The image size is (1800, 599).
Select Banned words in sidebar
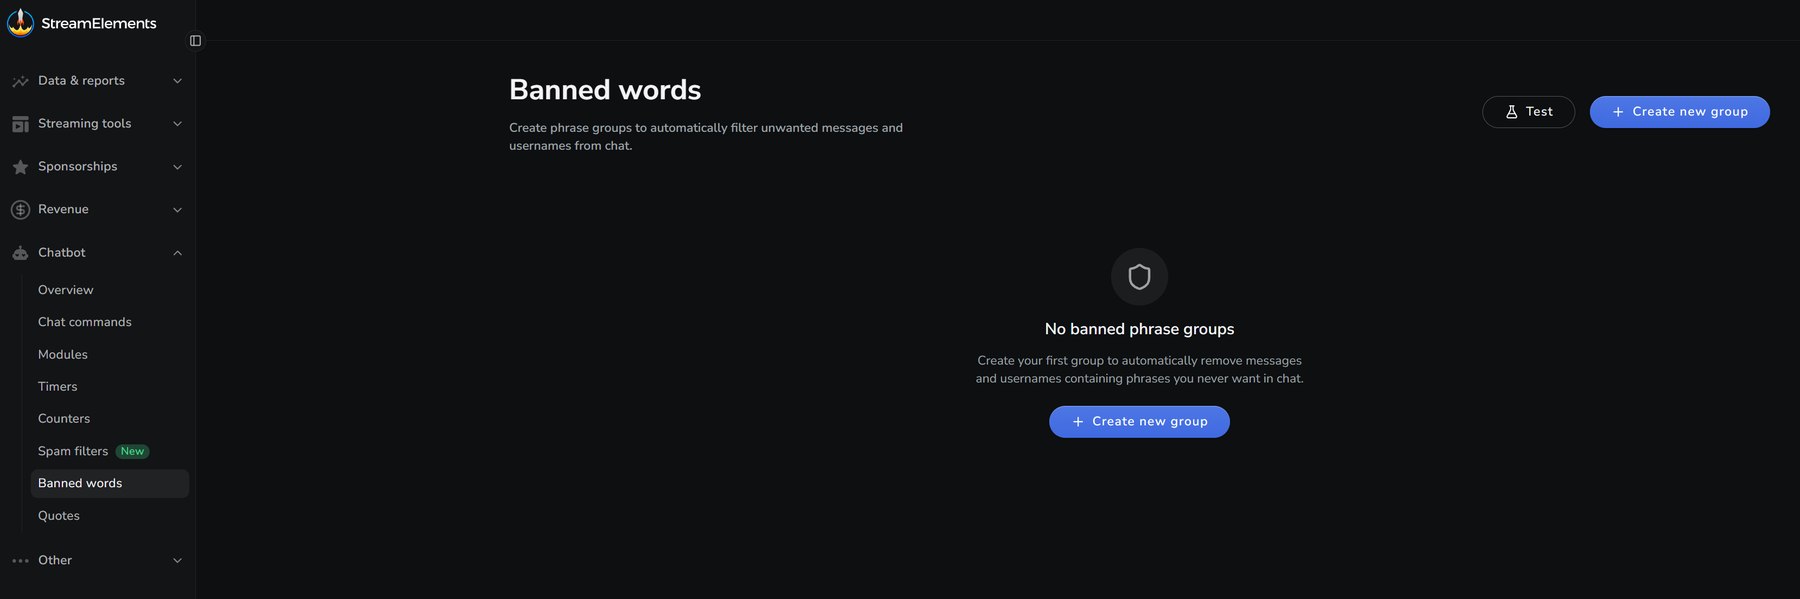[x=110, y=484]
